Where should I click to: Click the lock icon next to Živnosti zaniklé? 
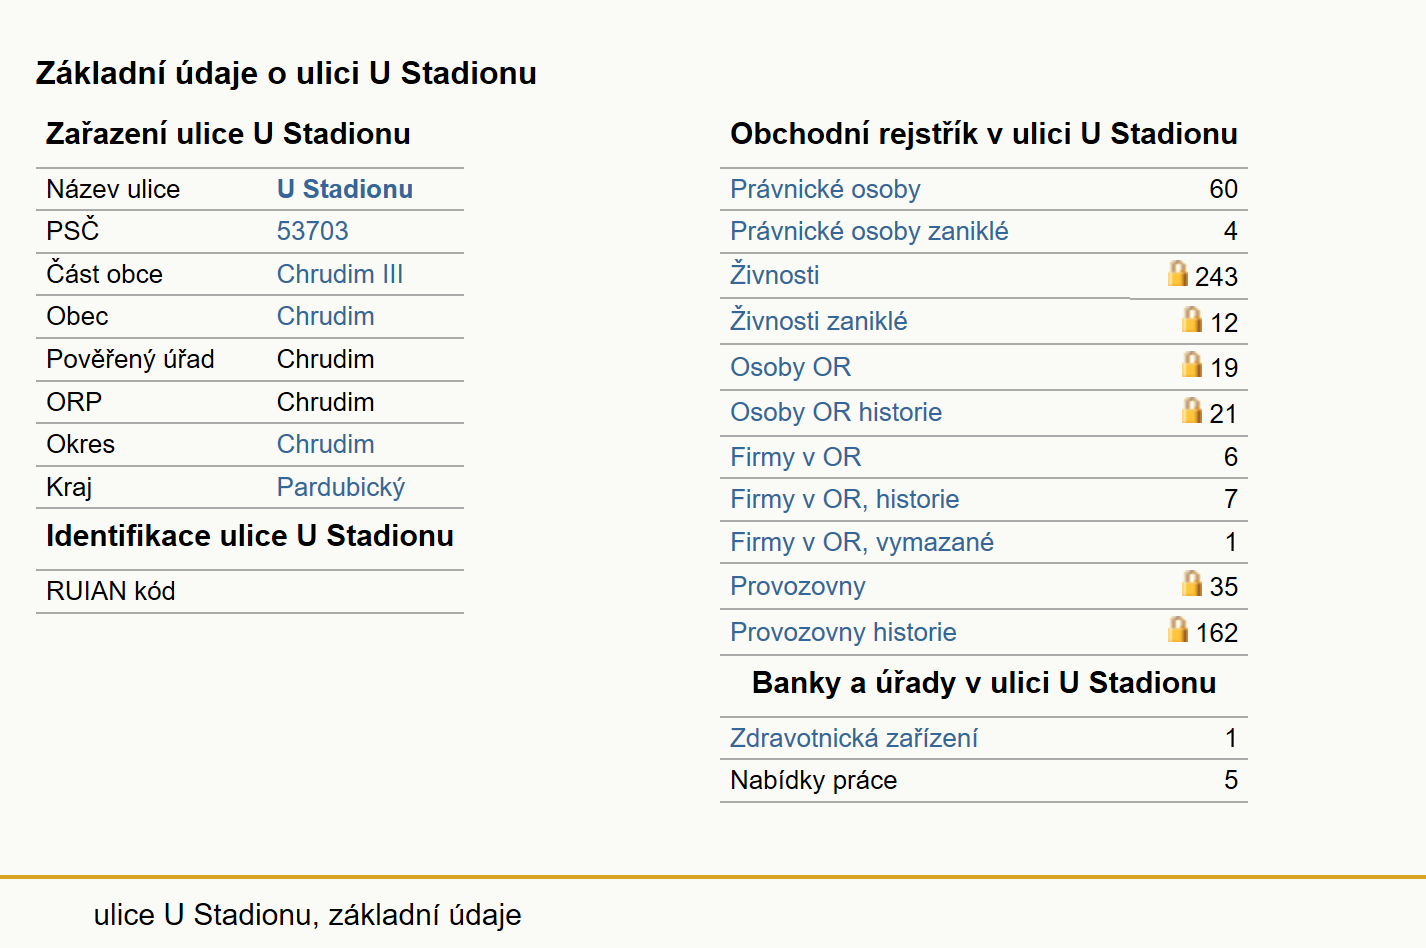pos(1192,319)
